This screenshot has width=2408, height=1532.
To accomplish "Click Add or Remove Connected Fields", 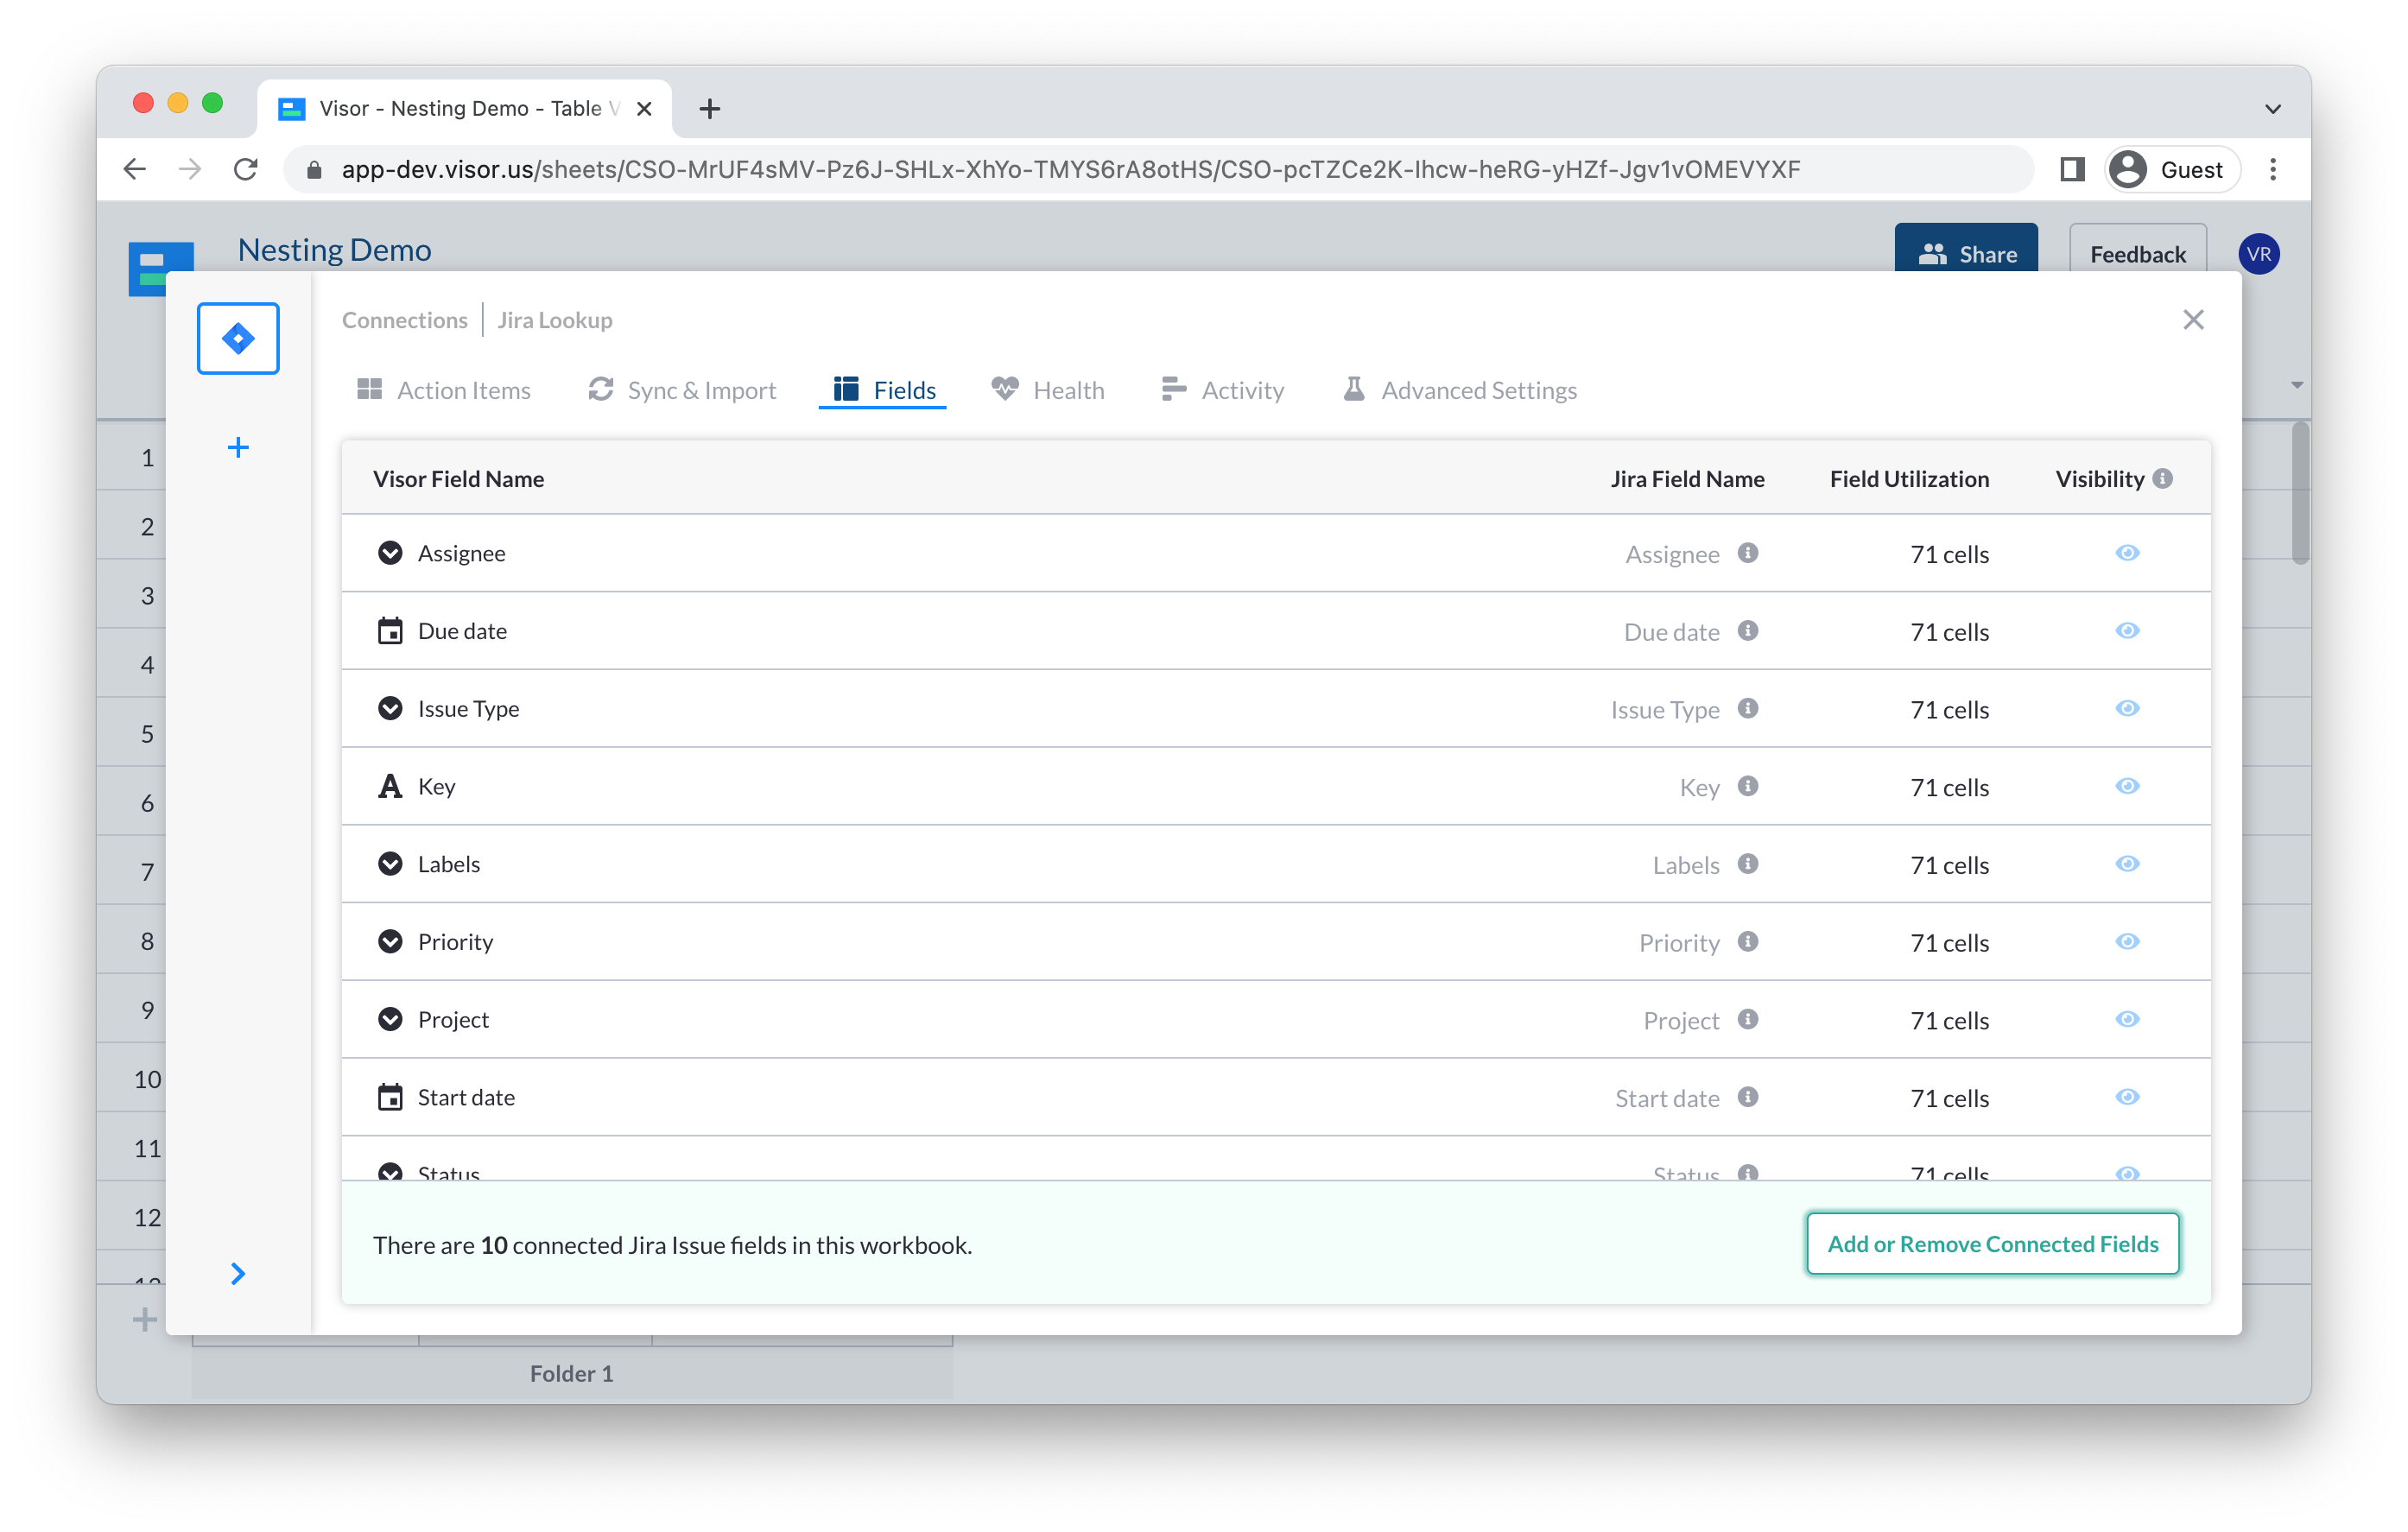I will pos(1992,1244).
